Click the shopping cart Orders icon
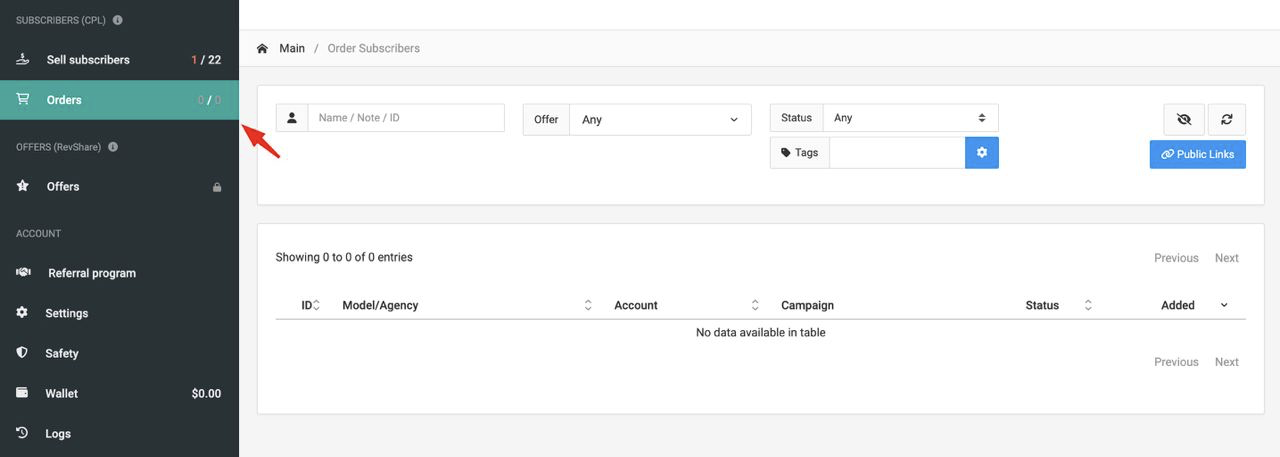This screenshot has height=457, width=1280. pos(22,100)
